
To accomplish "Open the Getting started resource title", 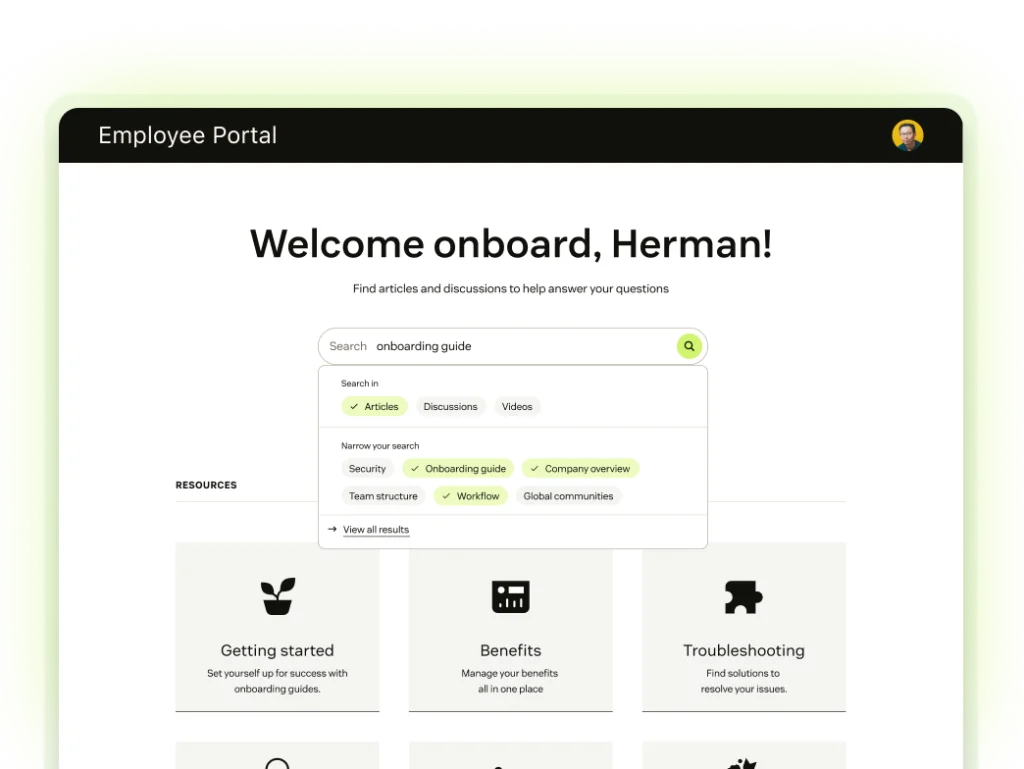I will pyautogui.click(x=277, y=650).
